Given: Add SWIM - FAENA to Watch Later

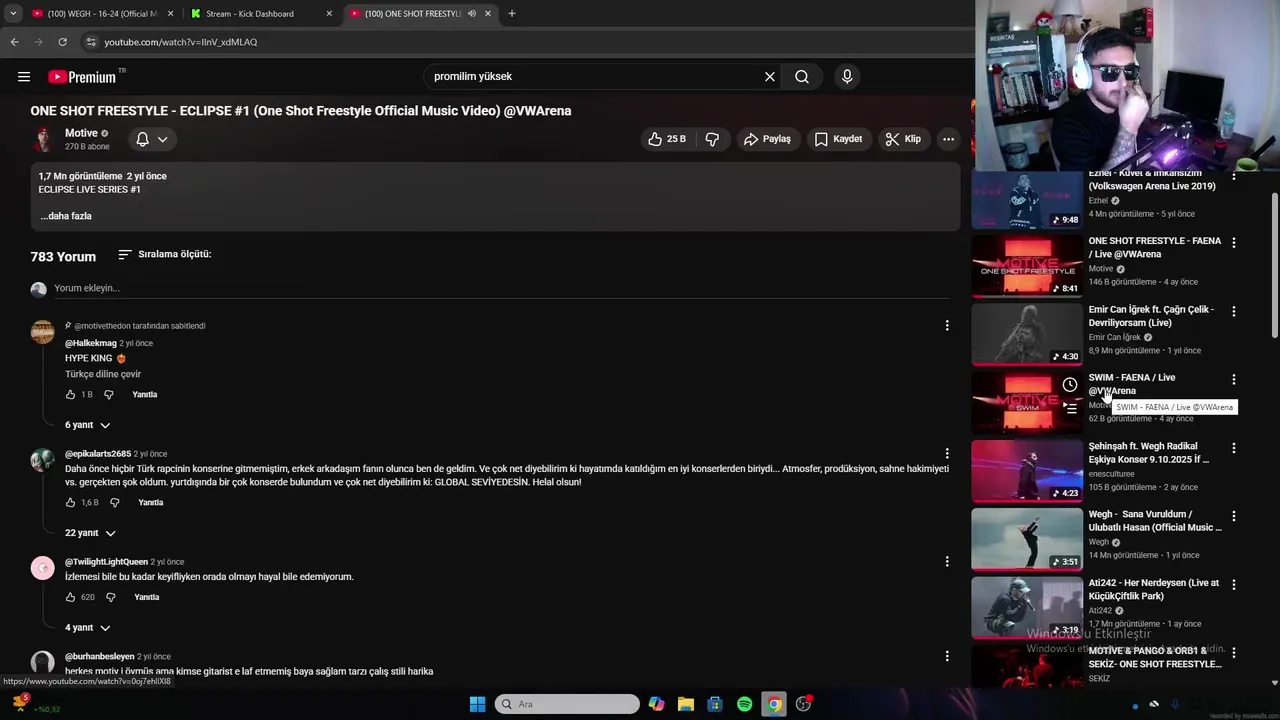Looking at the screenshot, I should point(1070,385).
